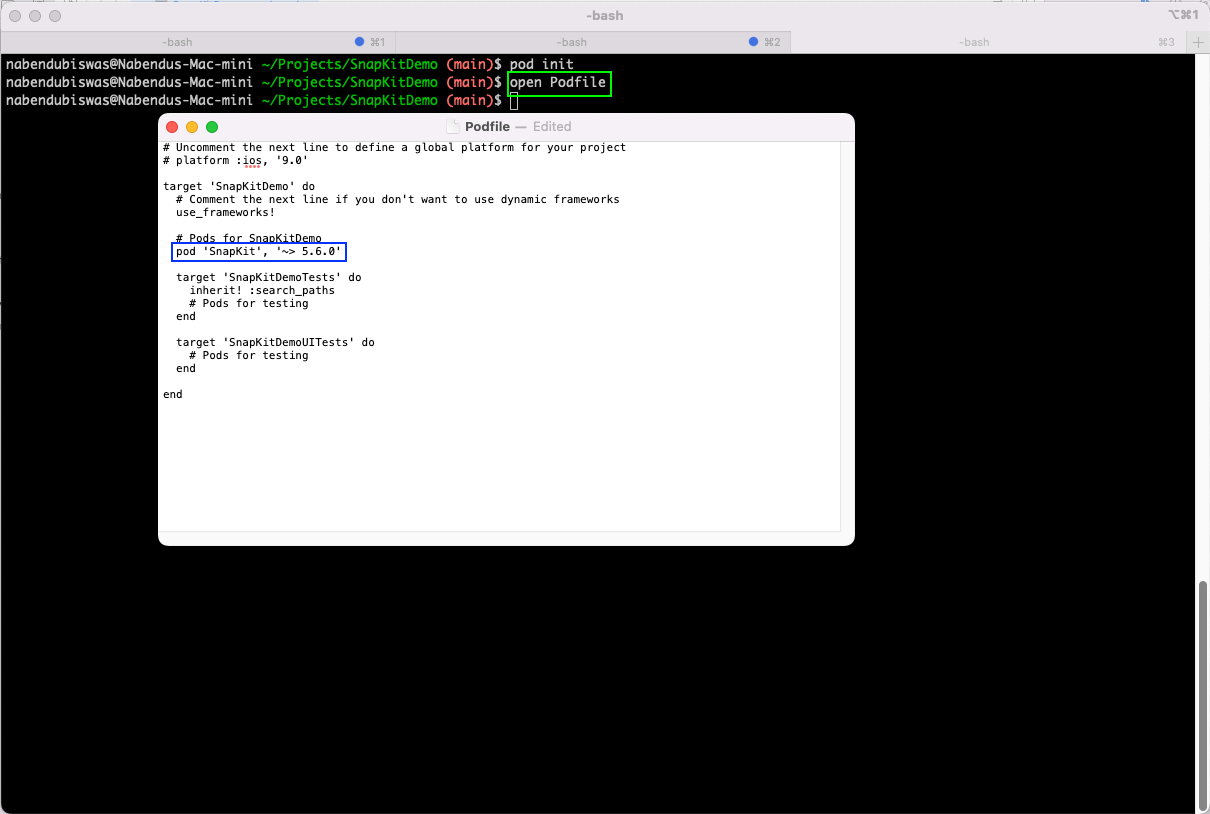Click the Podfile title to rename document

coord(487,127)
